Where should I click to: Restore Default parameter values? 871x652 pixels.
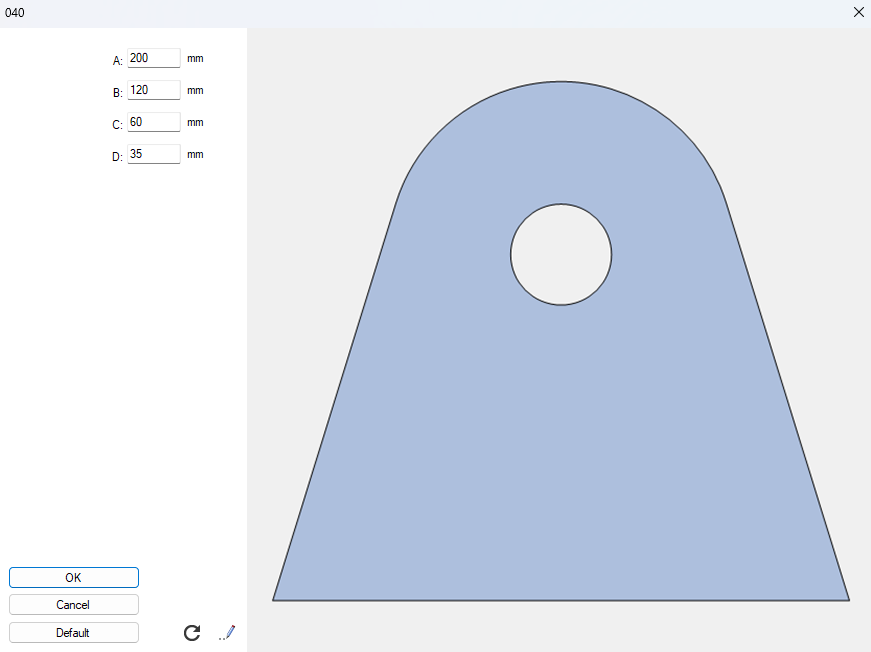pos(73,632)
